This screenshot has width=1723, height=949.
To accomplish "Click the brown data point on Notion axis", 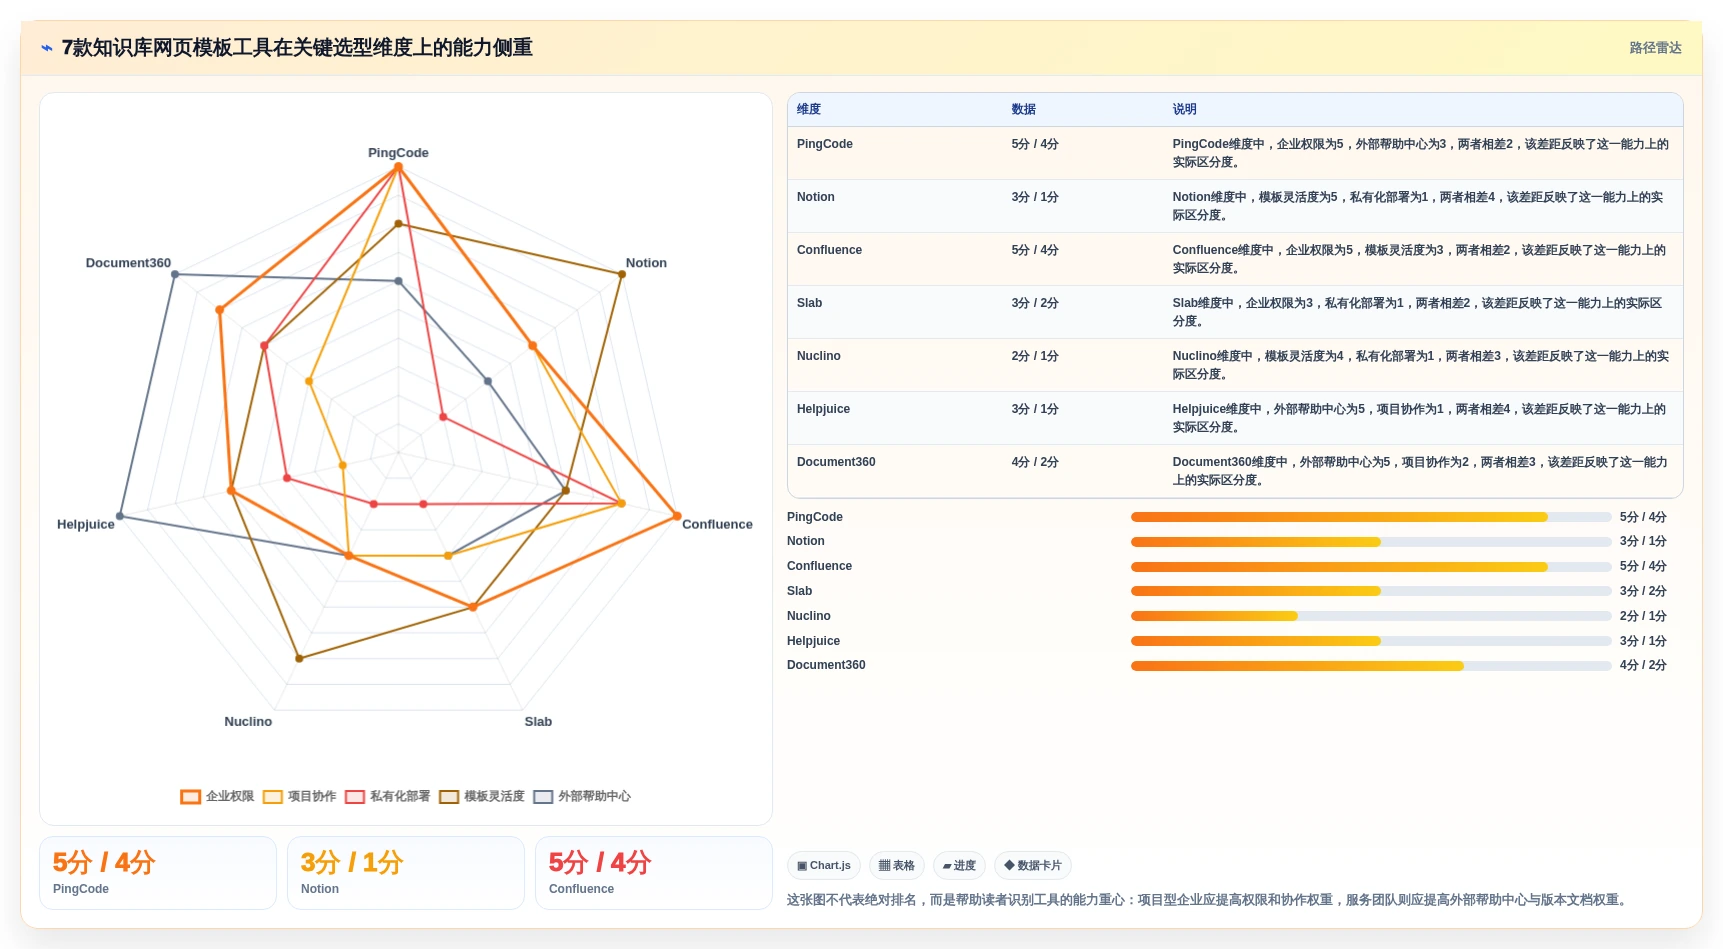I will 621,274.
